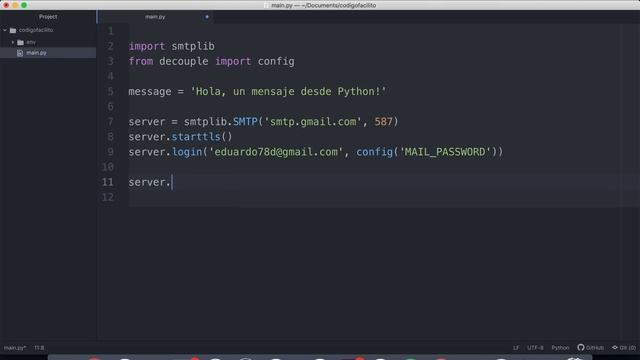The width and height of the screenshot is (640, 360).
Task: Click the Git commit icon in status bar
Action: tap(615, 347)
